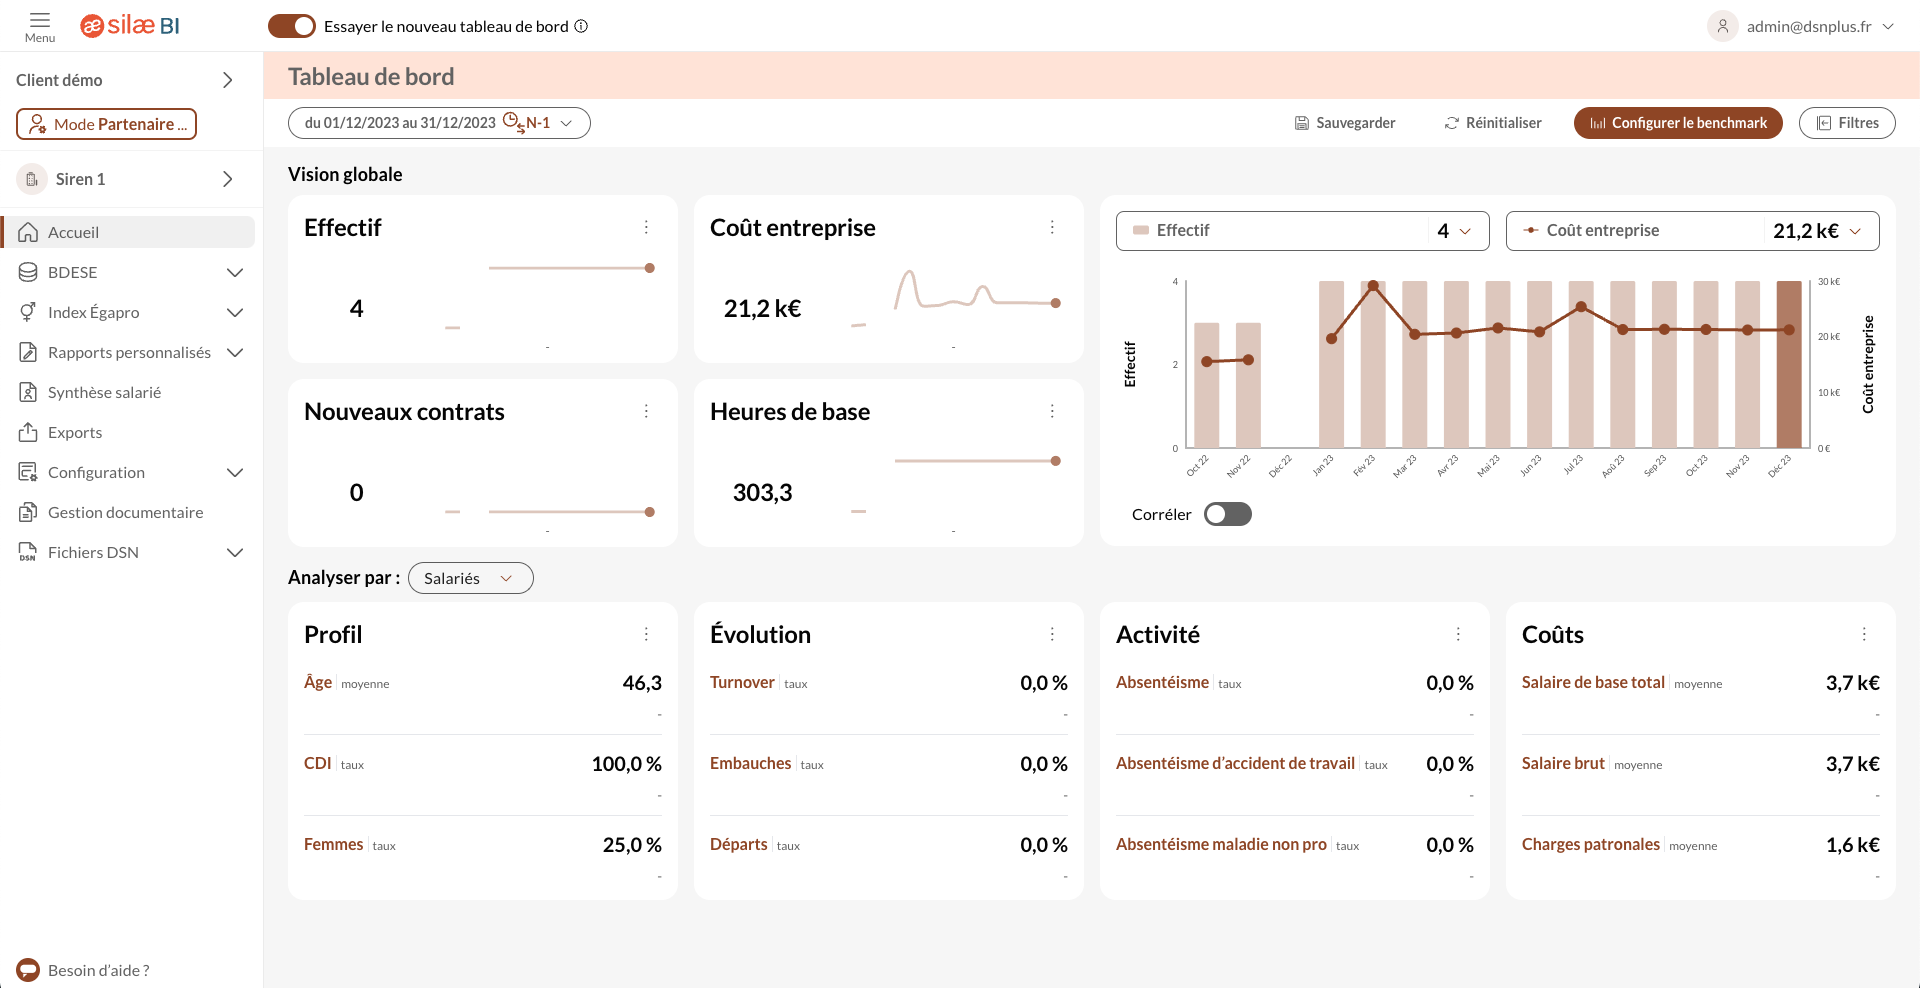Click the Siren 1 building icon
Screen dimensions: 1920x988
(32, 179)
